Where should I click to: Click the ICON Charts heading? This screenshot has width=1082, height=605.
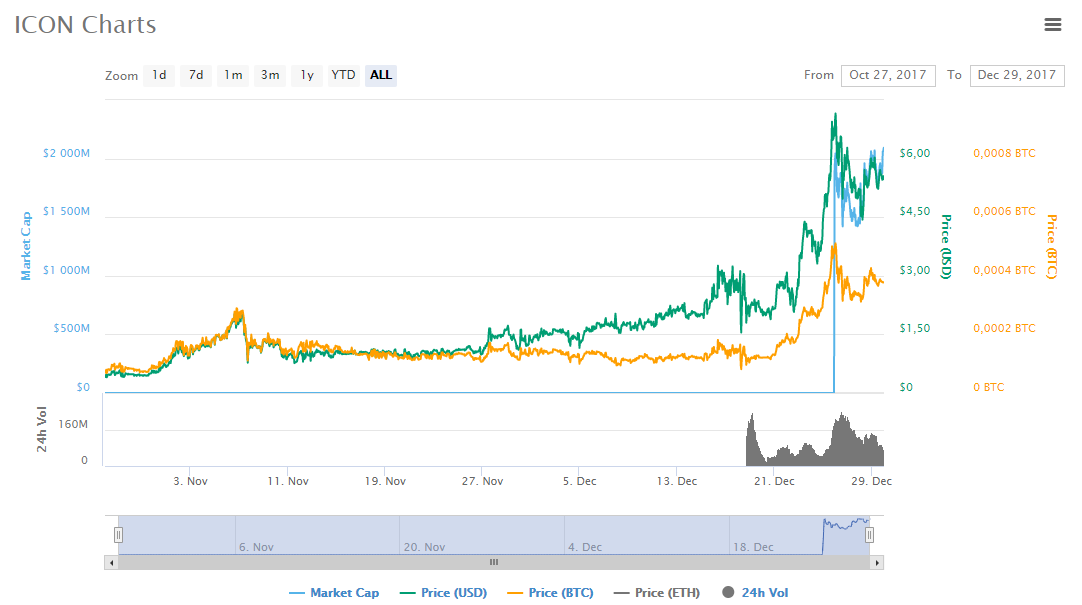86,25
